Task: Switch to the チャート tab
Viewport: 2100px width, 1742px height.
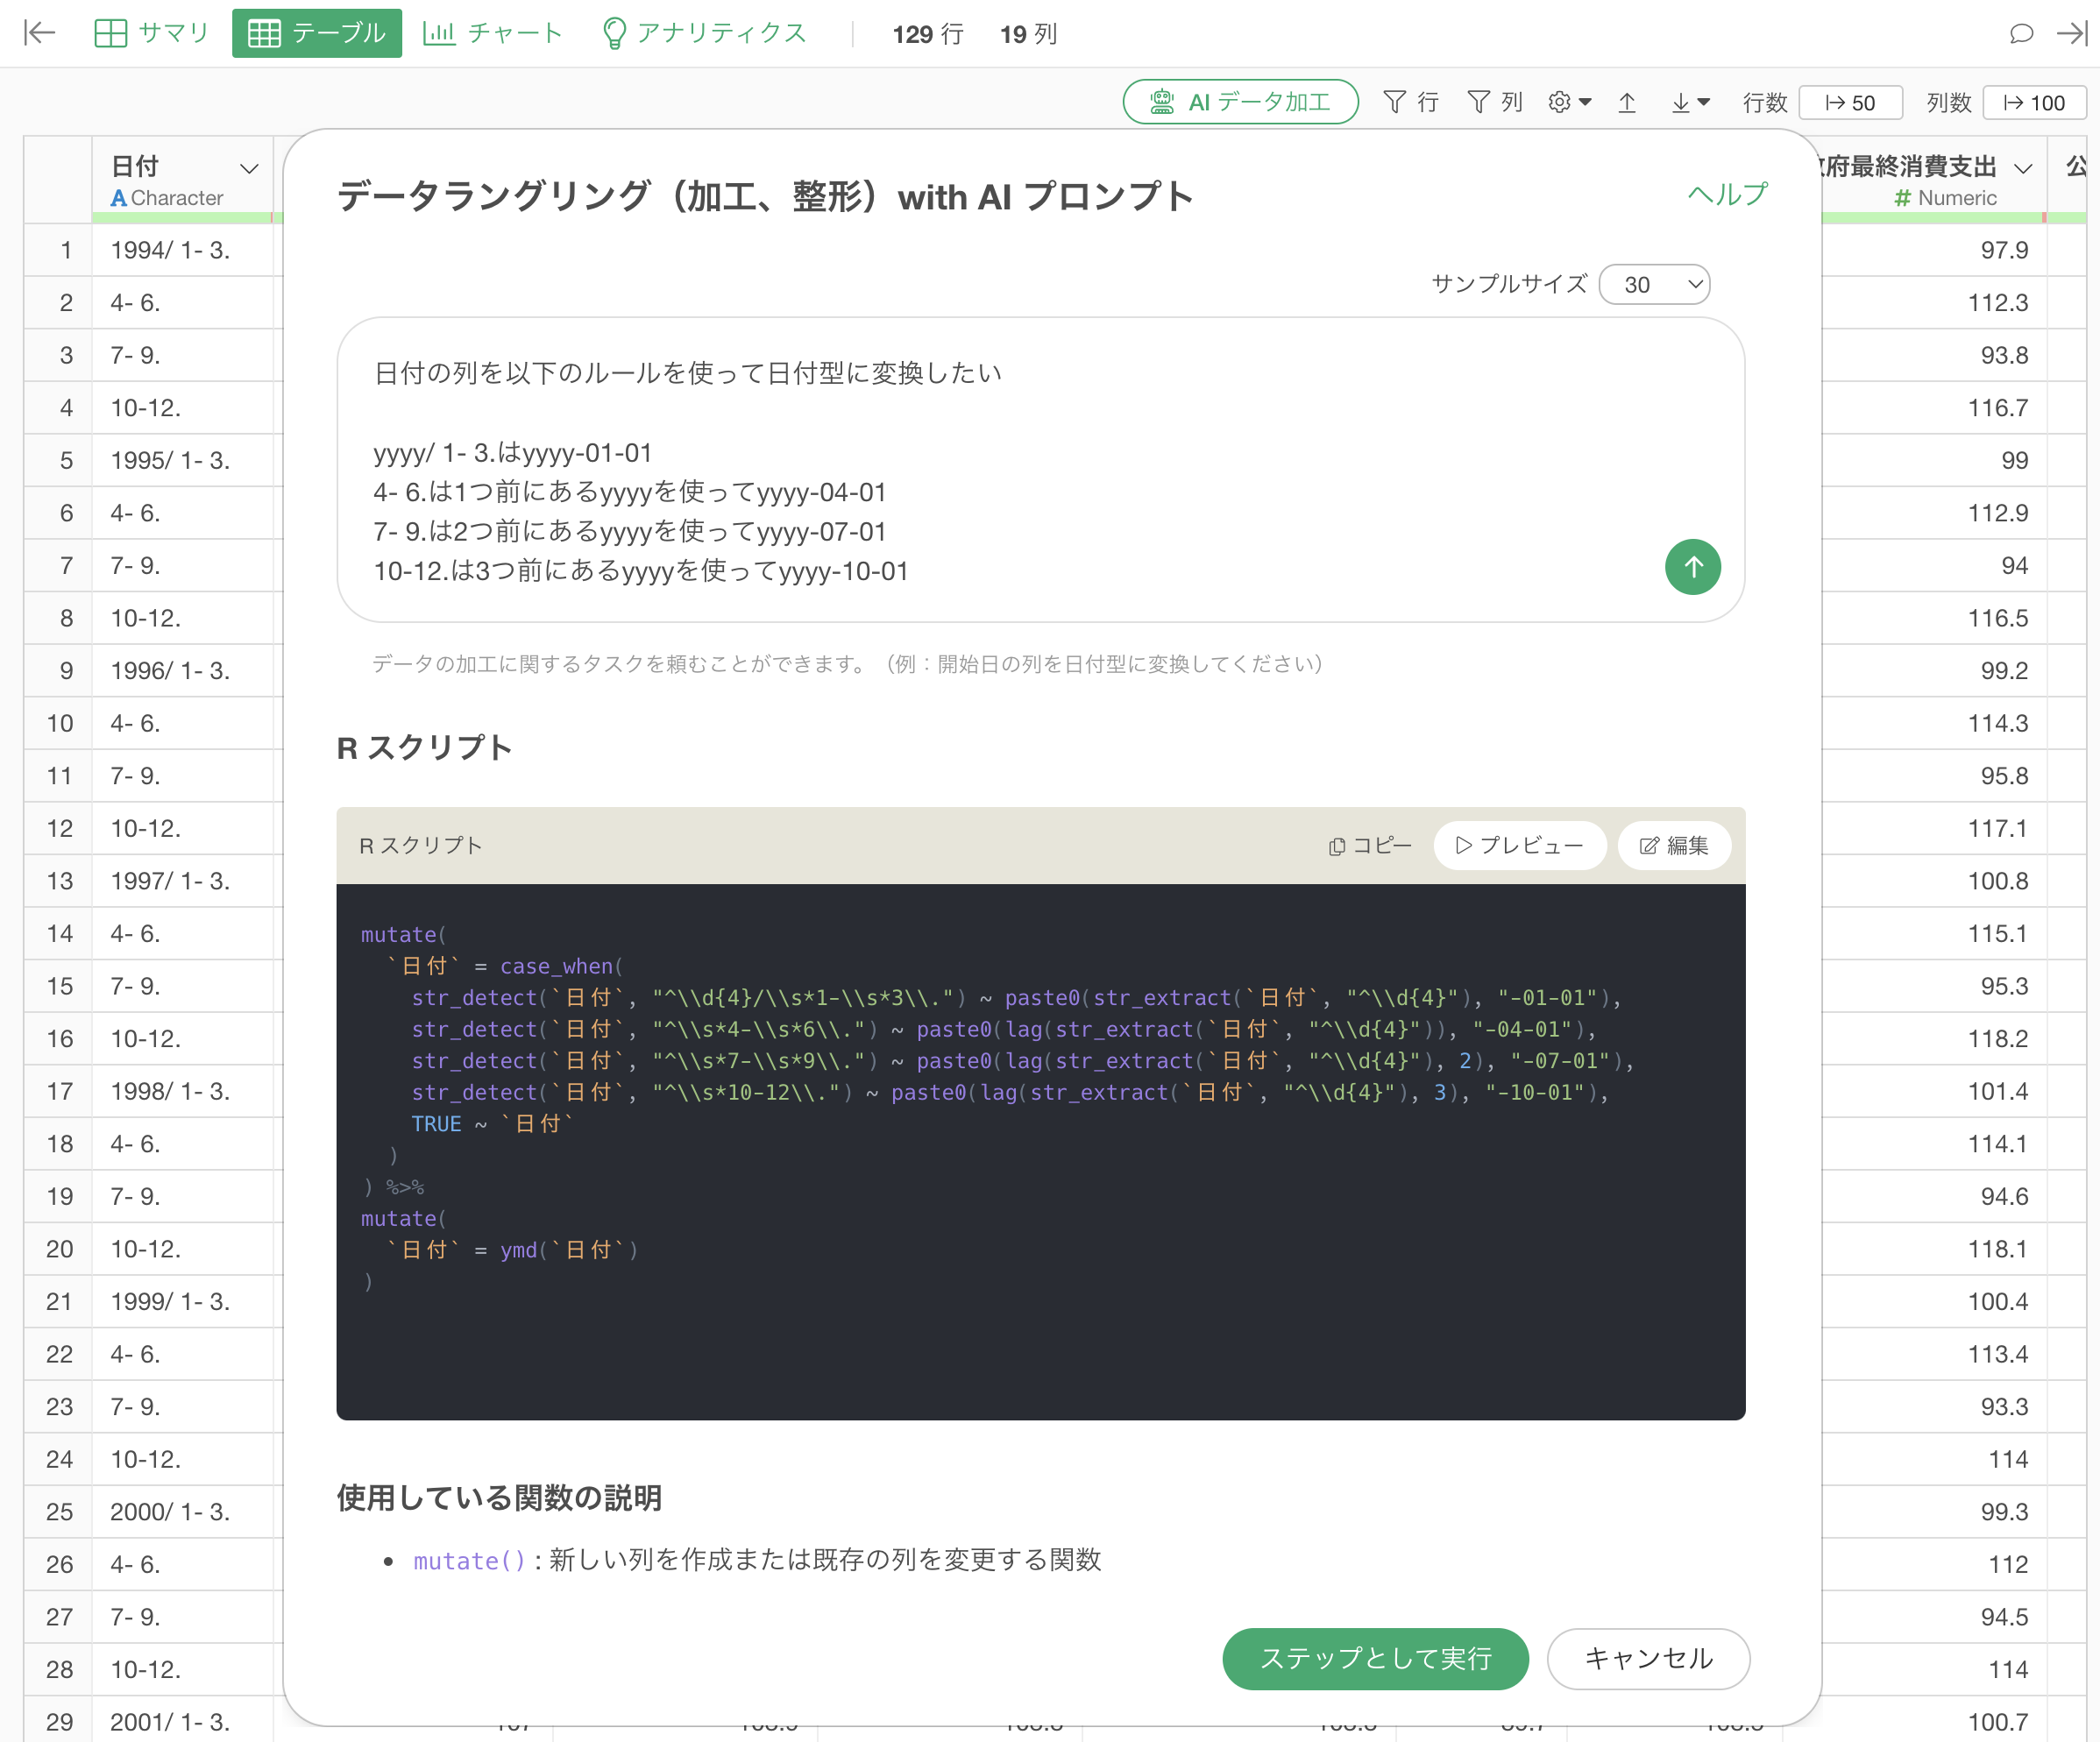Action: (x=492, y=33)
